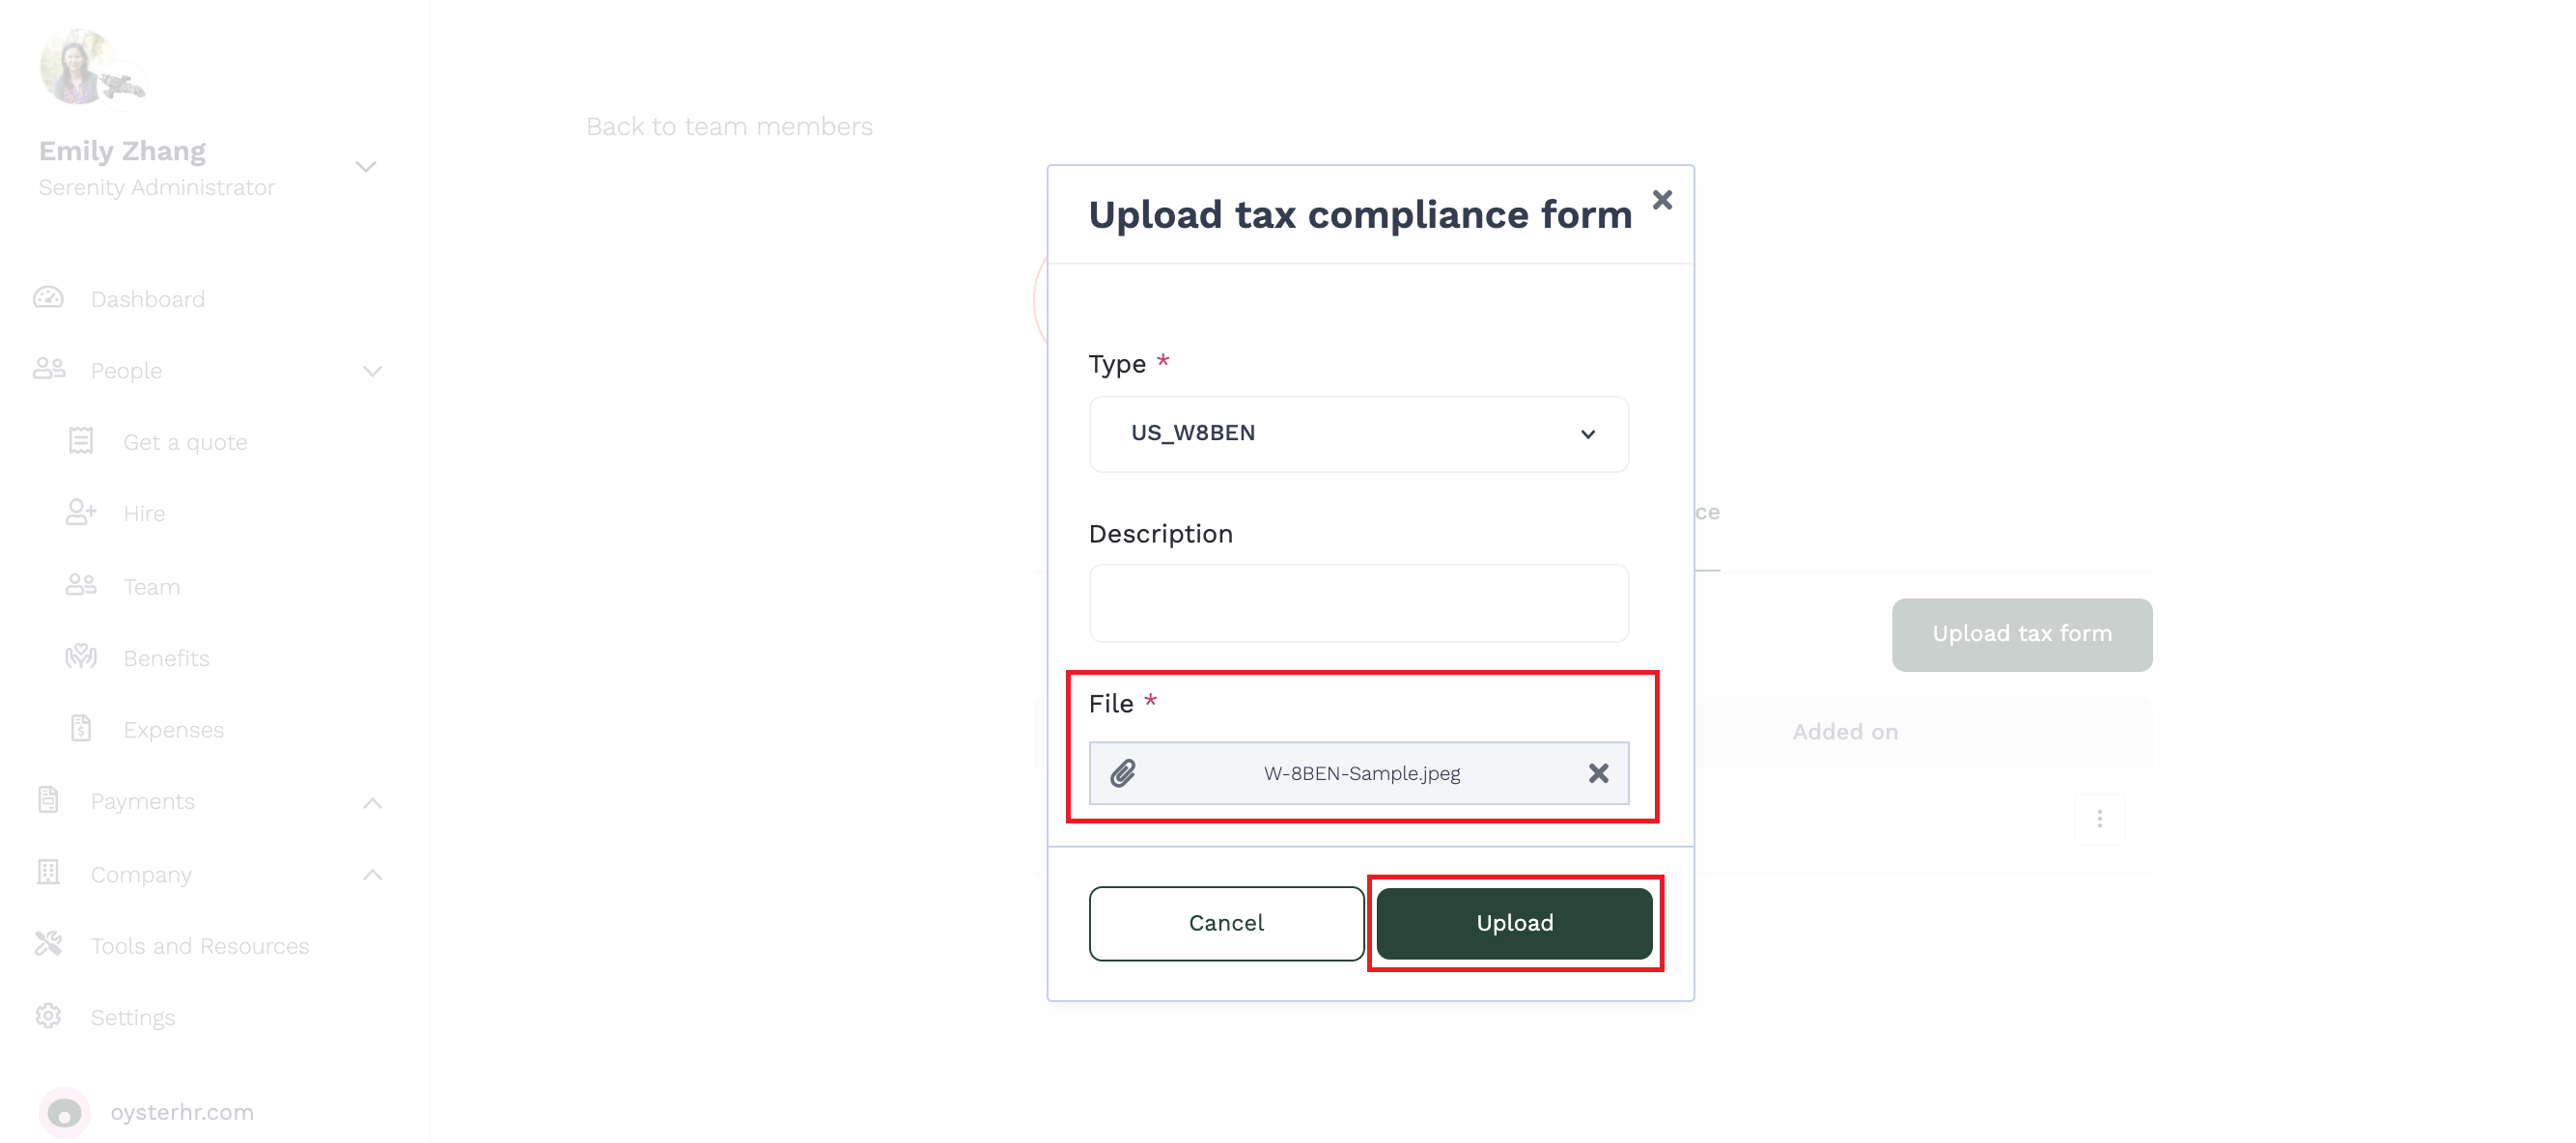Select the Hire person-plus icon

pos(81,513)
